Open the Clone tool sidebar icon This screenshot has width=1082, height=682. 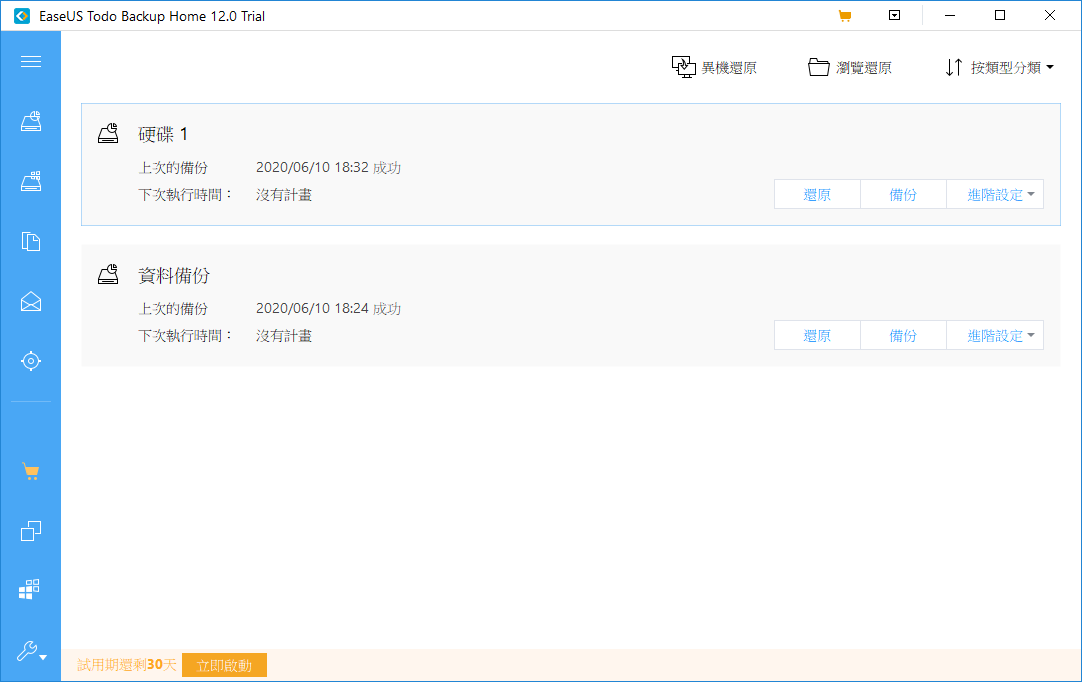(30, 531)
